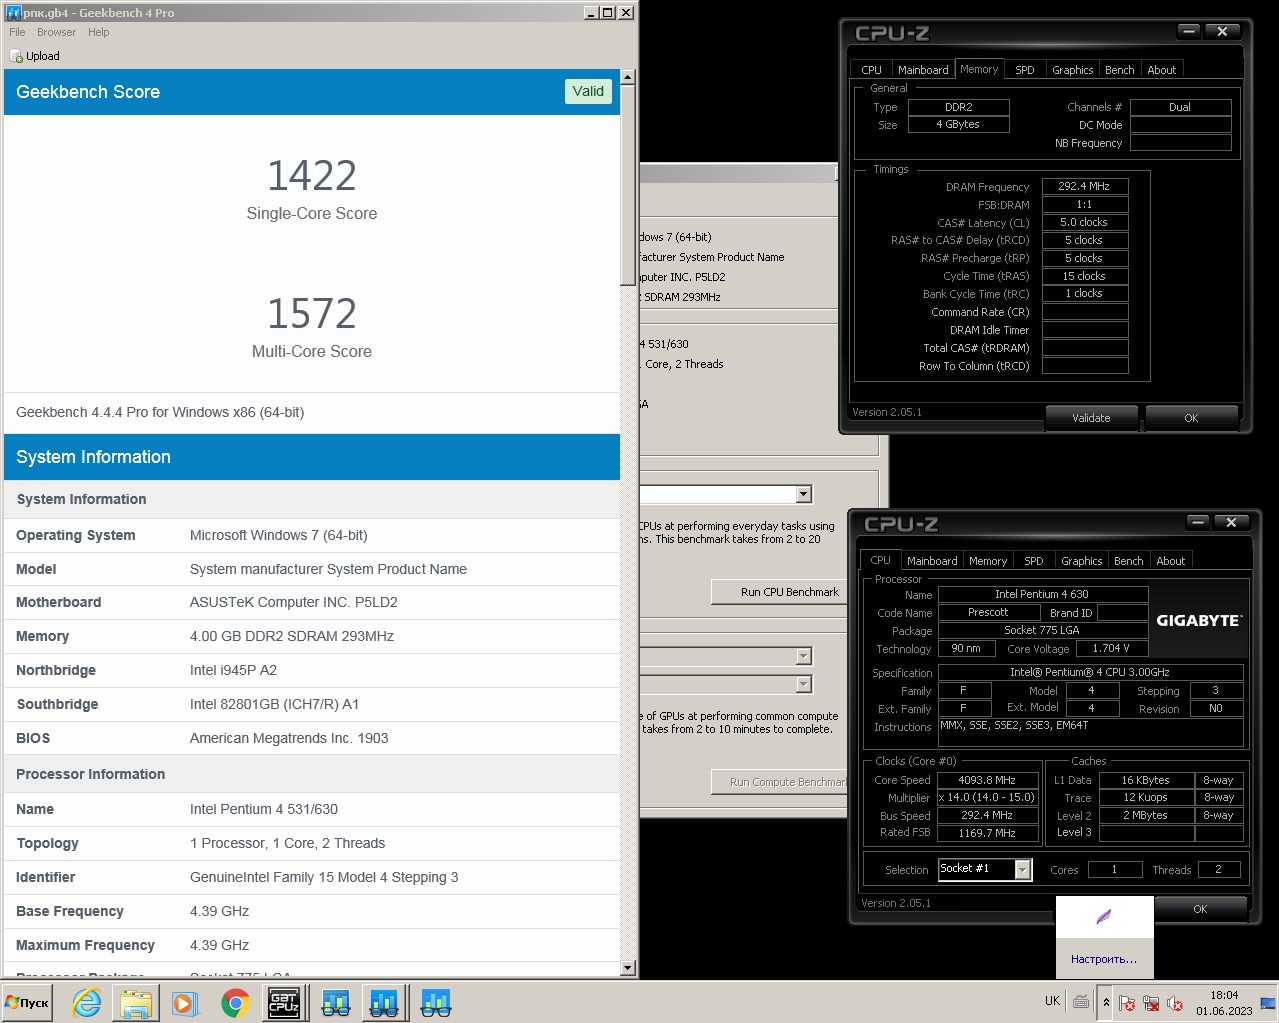The image size is (1279, 1023).
Task: Open the Пуск Start menu
Action: (27, 1002)
